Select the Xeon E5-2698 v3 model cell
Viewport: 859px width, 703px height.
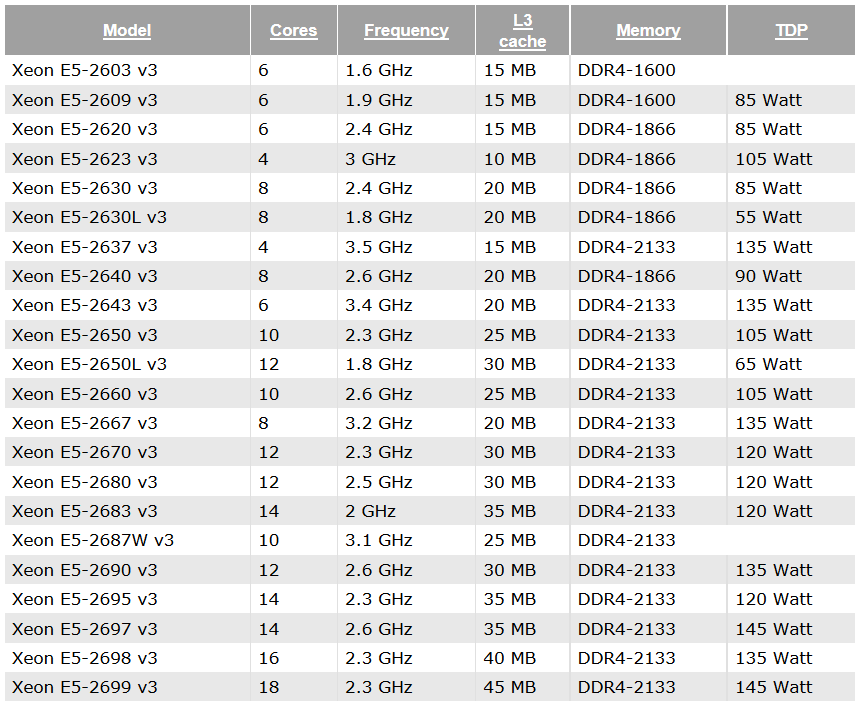[x=85, y=658]
